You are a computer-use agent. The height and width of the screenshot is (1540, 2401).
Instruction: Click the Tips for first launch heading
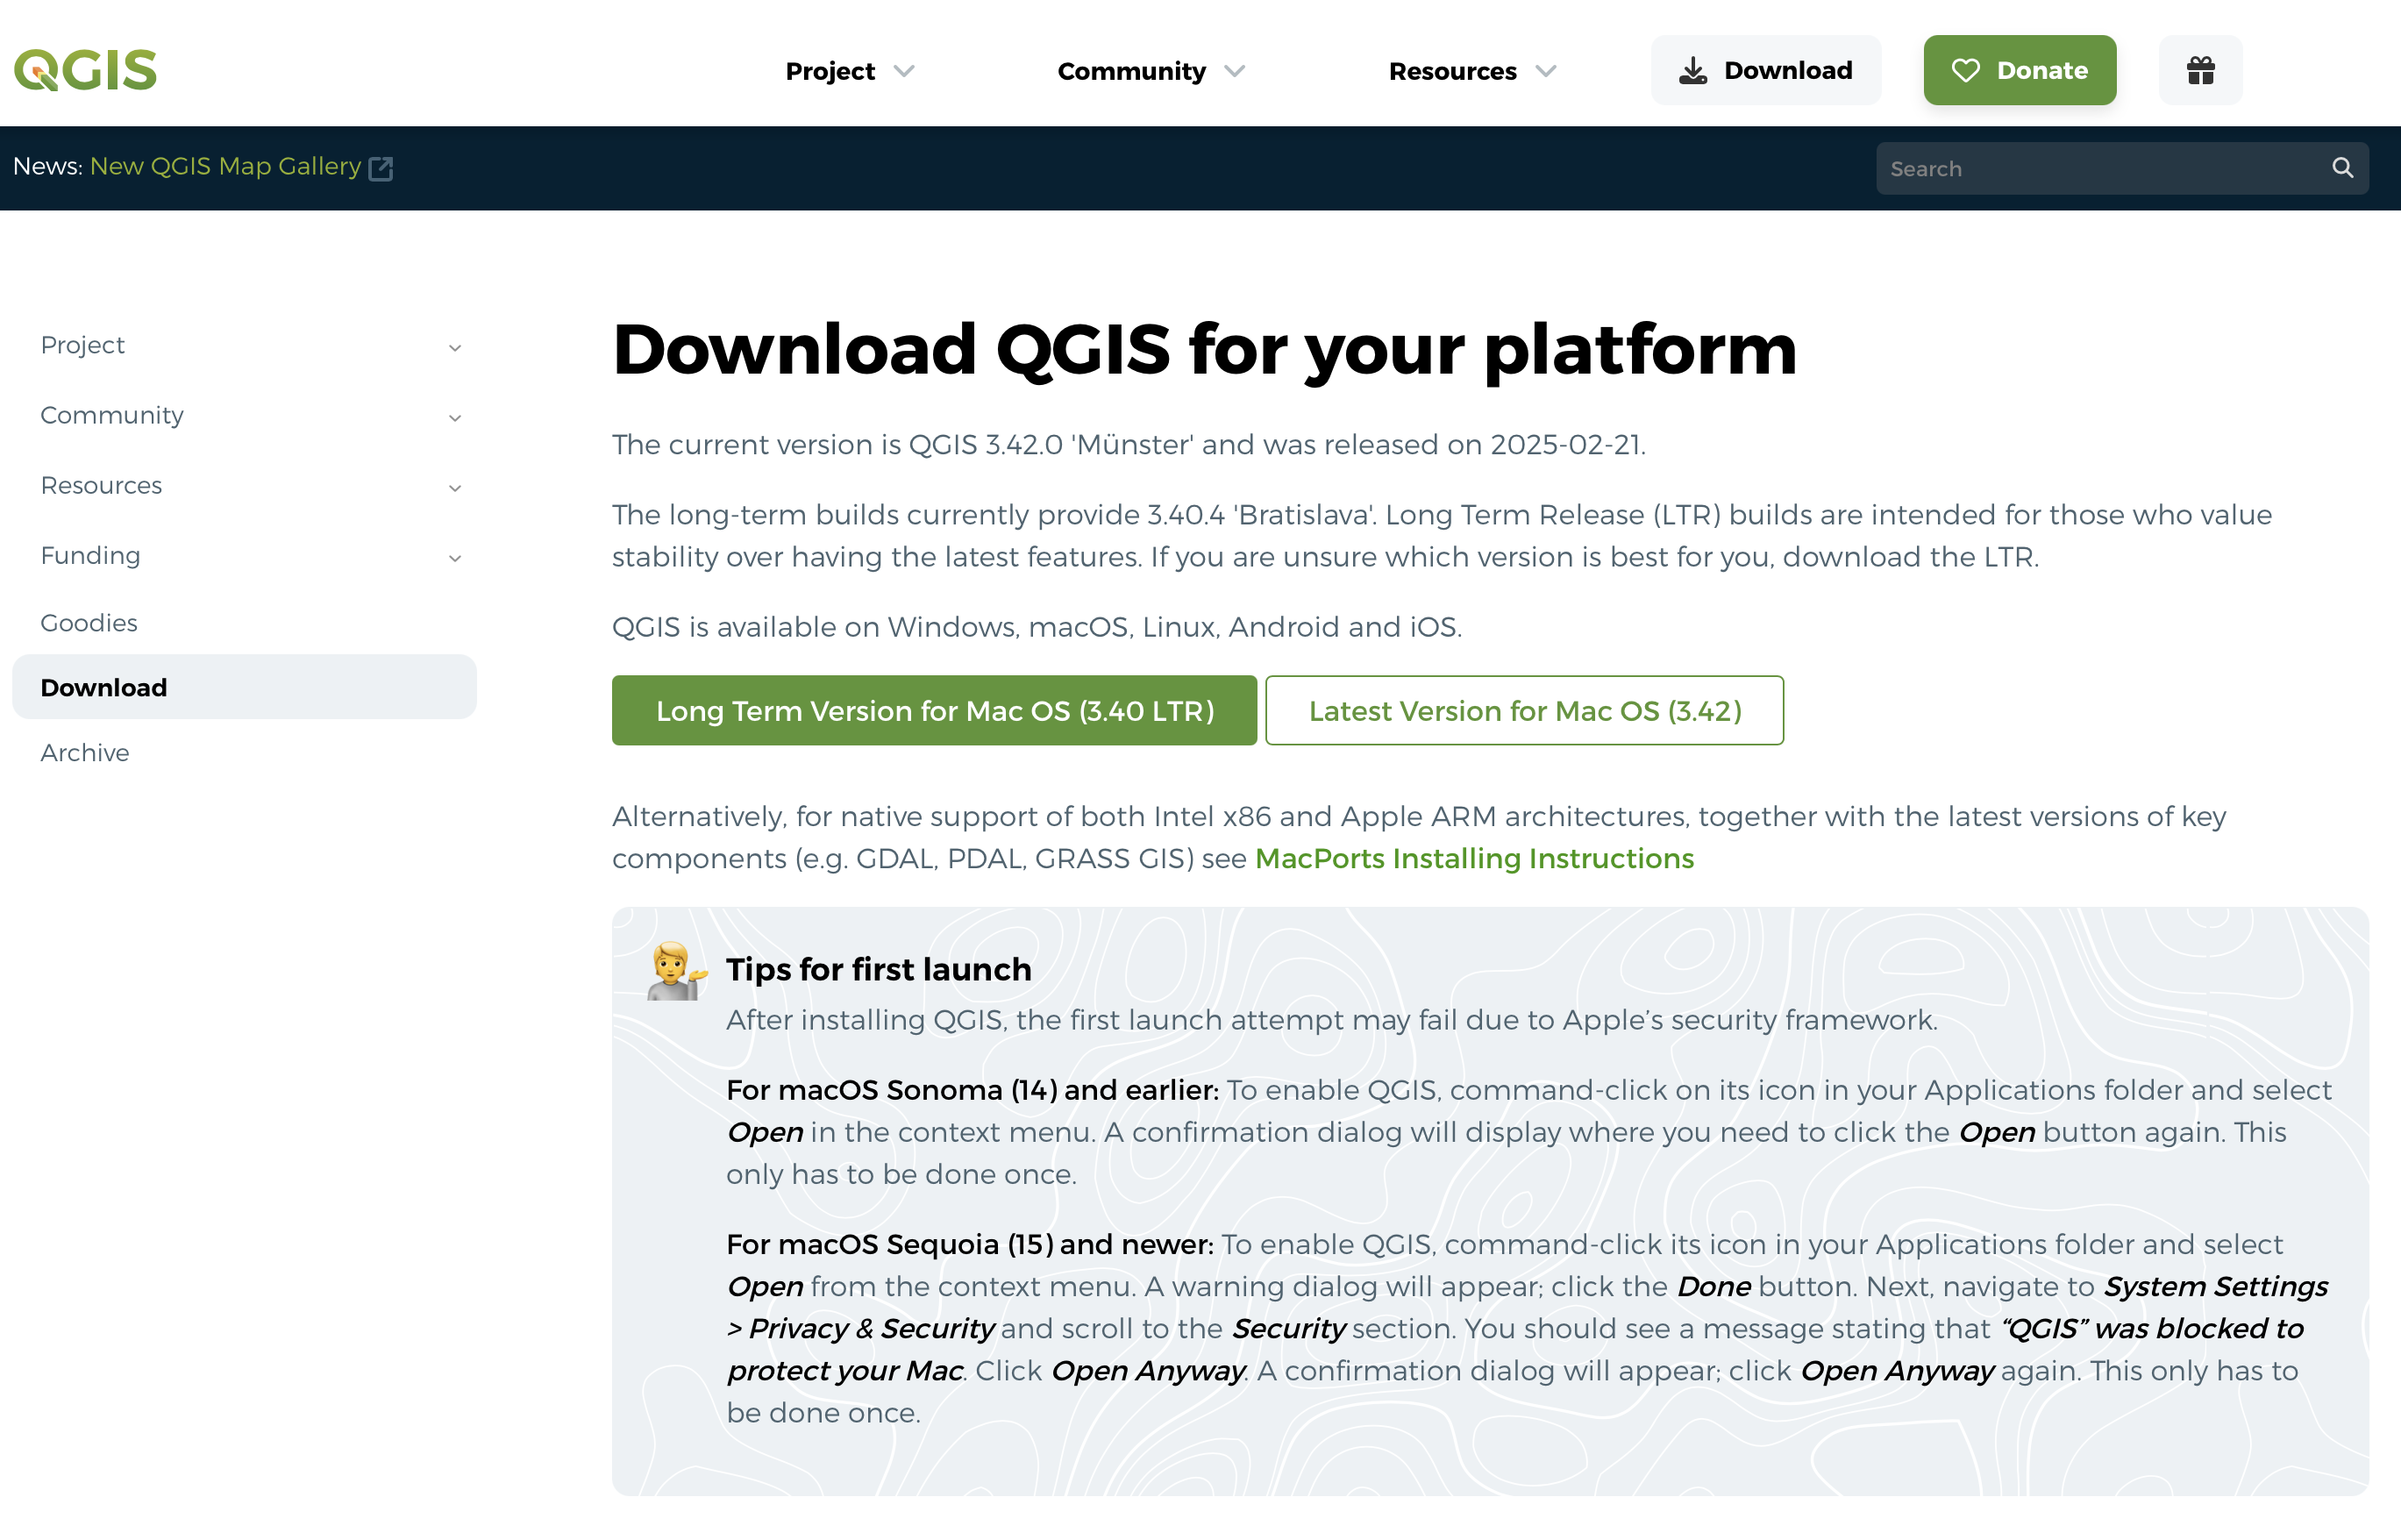pos(878,969)
